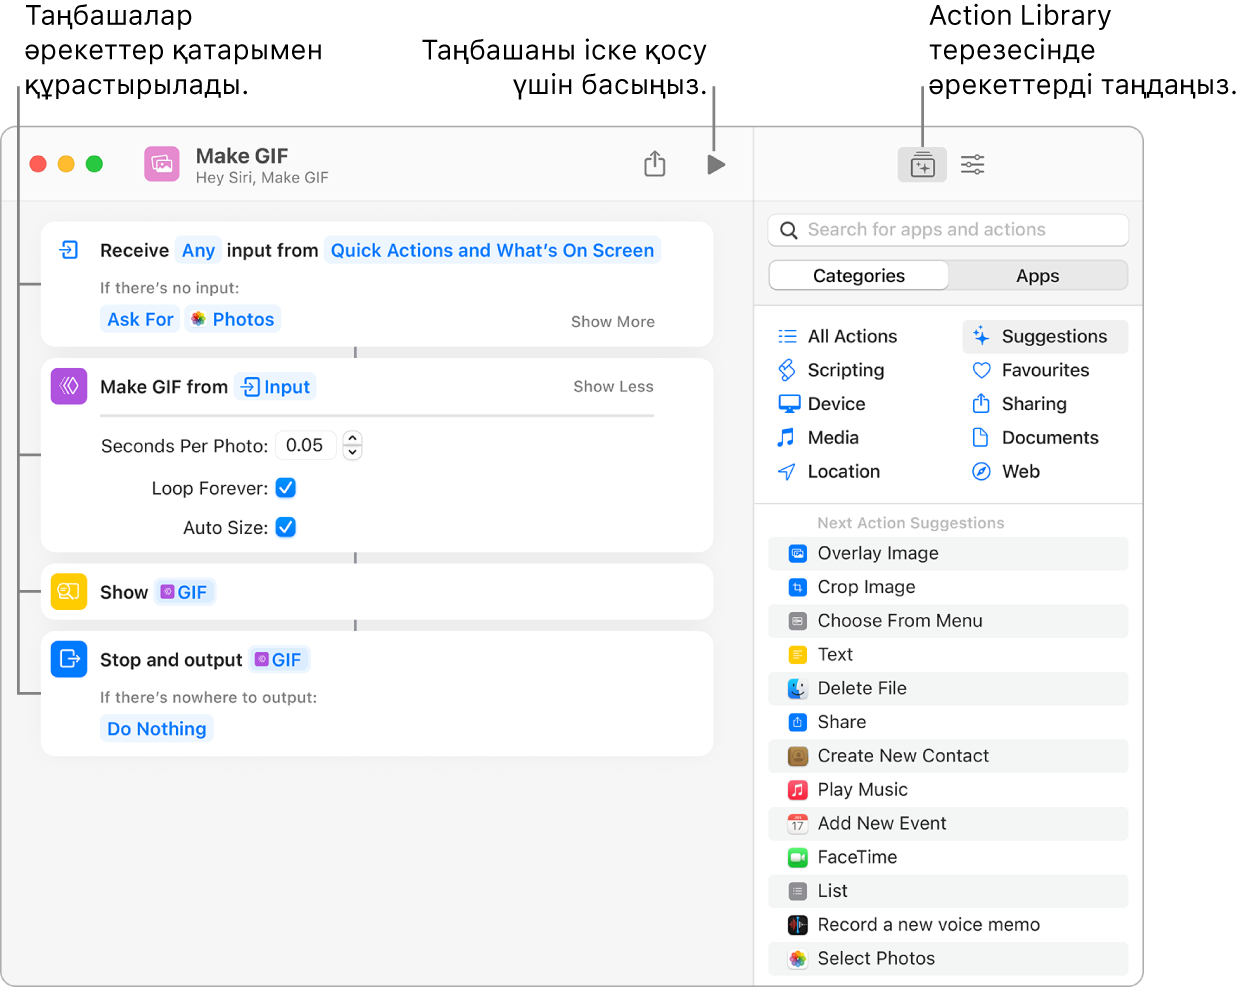Image resolution: width=1245 pixels, height=987 pixels.
Task: Uncheck the Loop Forever checkbox
Action: (286, 488)
